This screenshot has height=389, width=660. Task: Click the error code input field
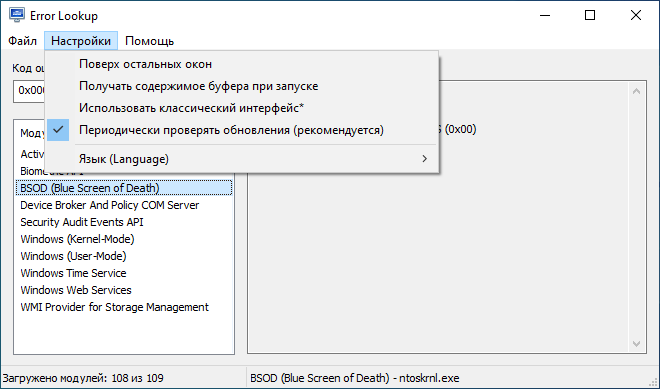29,91
